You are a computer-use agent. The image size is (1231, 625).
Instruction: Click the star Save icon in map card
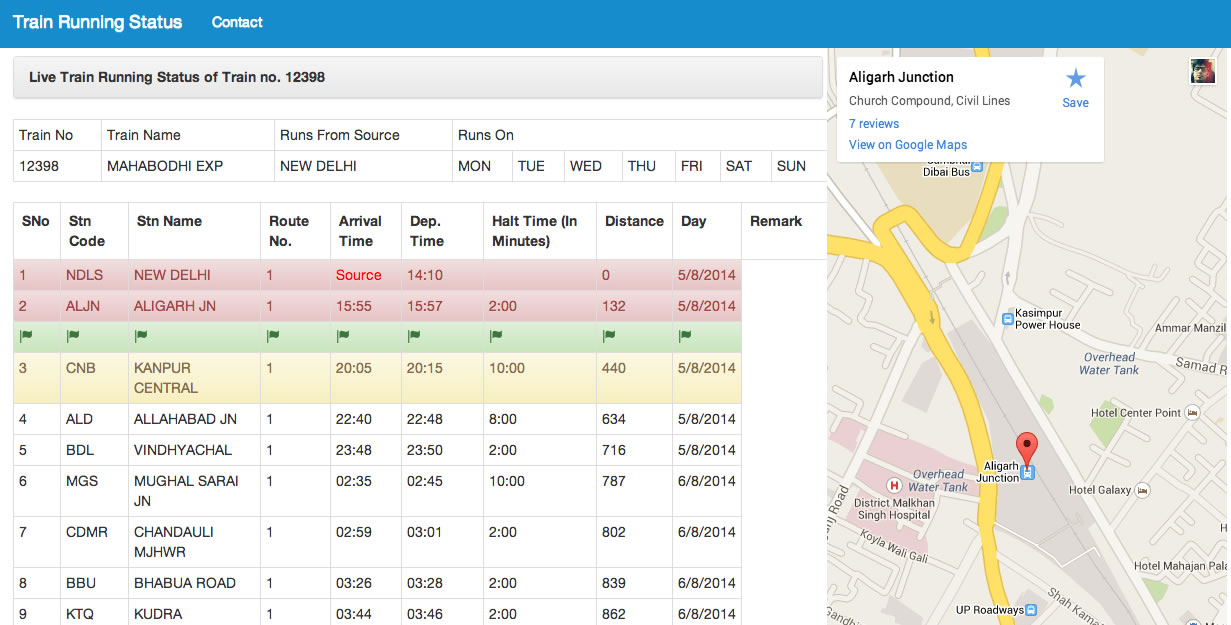click(1075, 78)
